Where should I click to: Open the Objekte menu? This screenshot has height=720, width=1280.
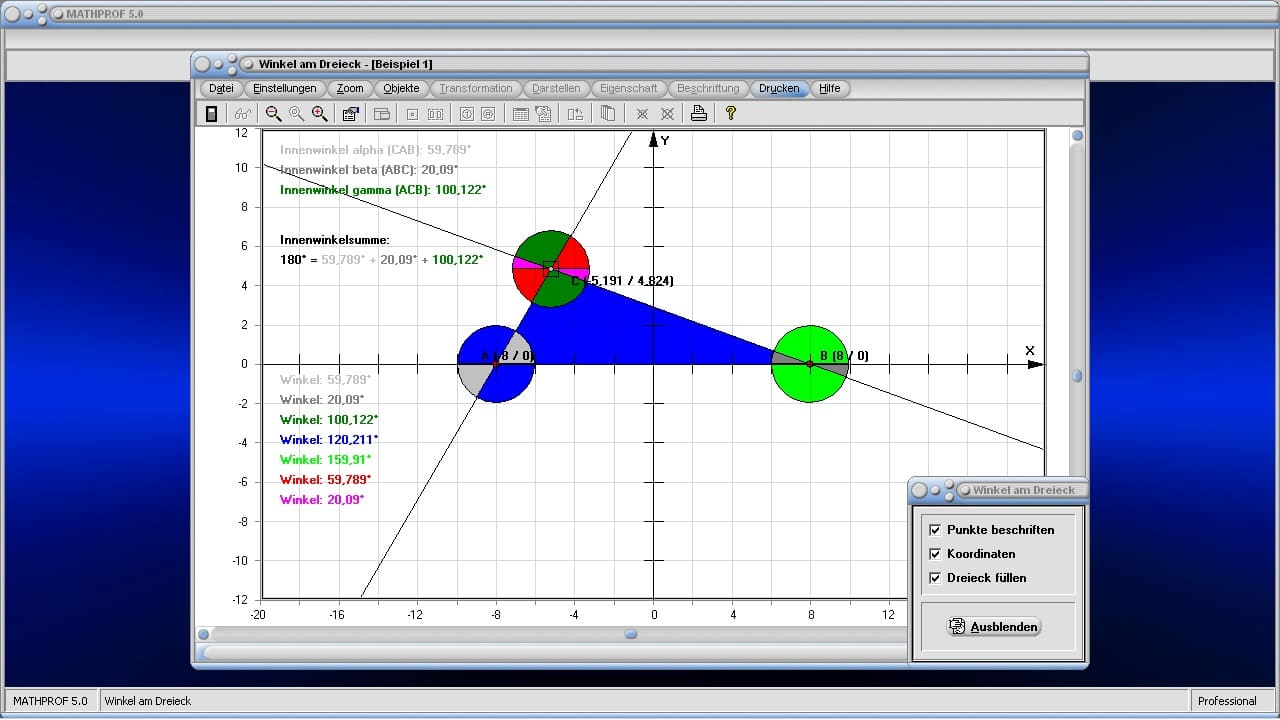(x=401, y=88)
